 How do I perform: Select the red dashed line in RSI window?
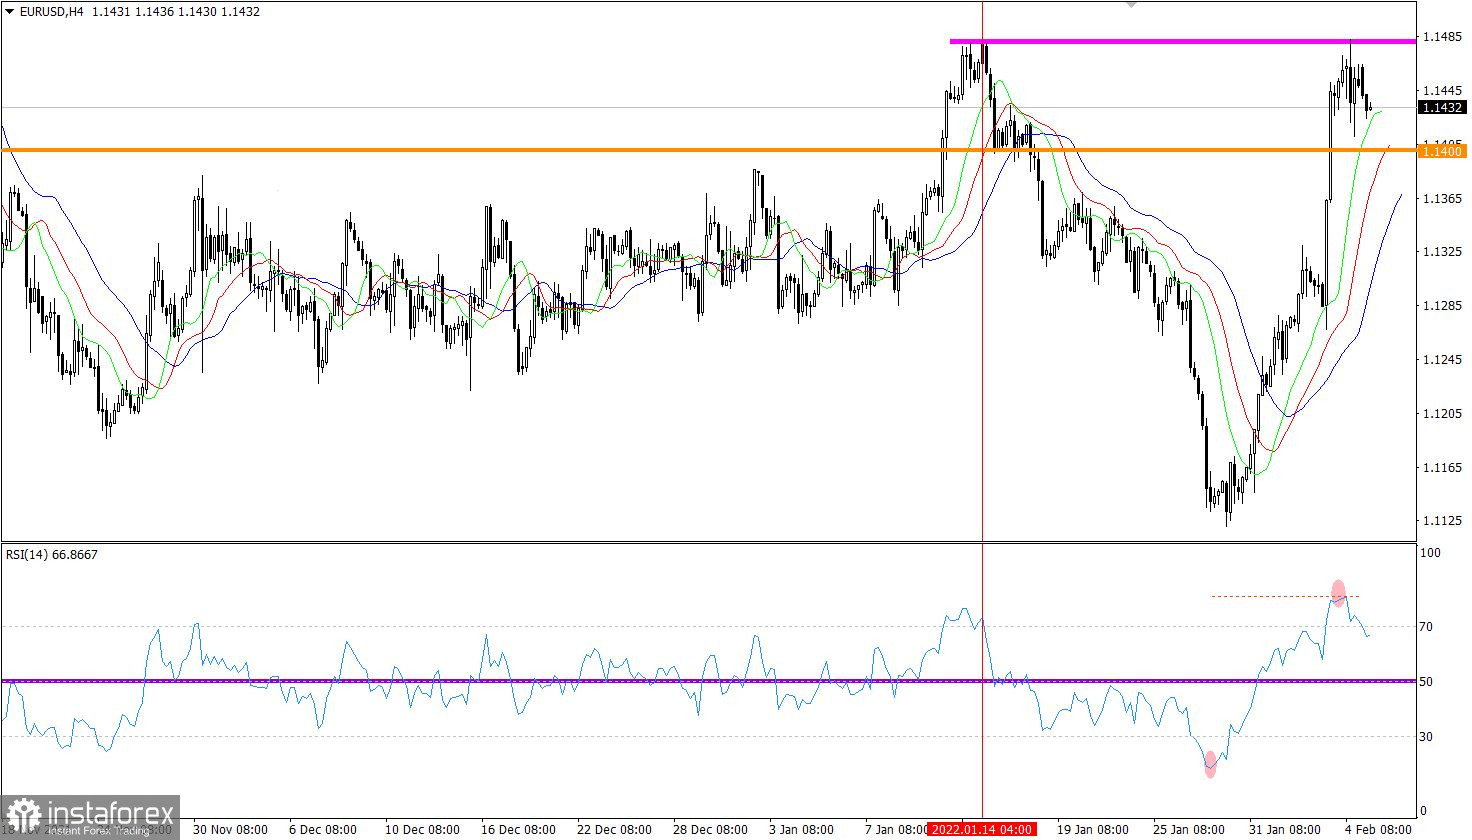(1285, 596)
